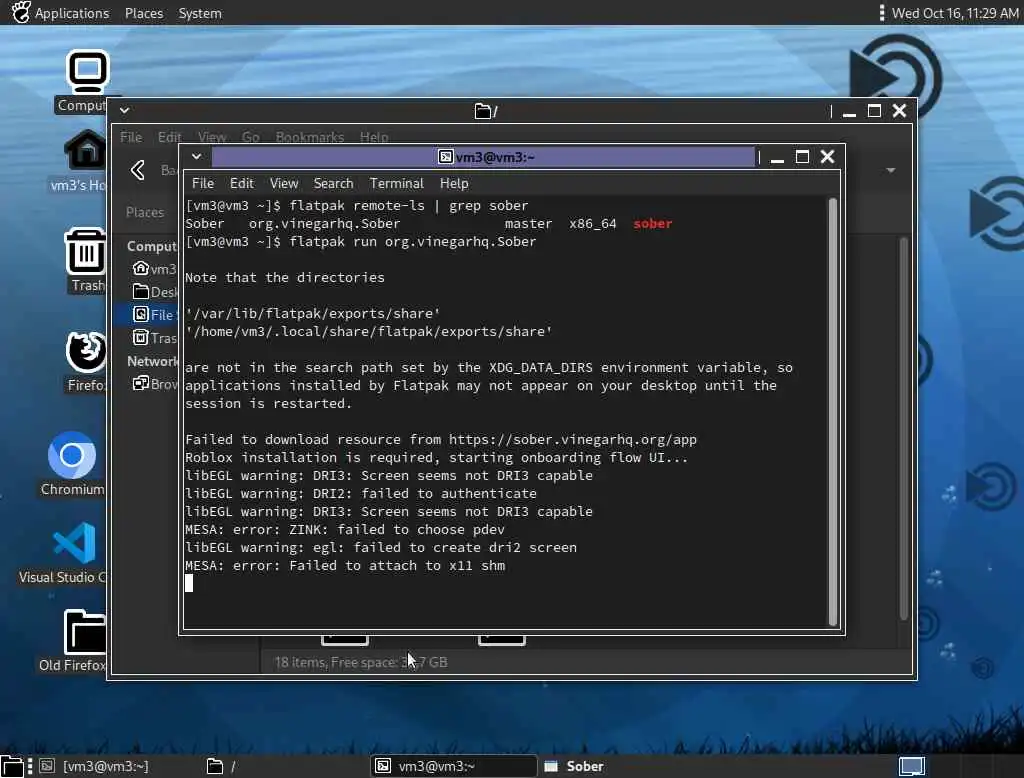Close the terminal window

tap(827, 157)
